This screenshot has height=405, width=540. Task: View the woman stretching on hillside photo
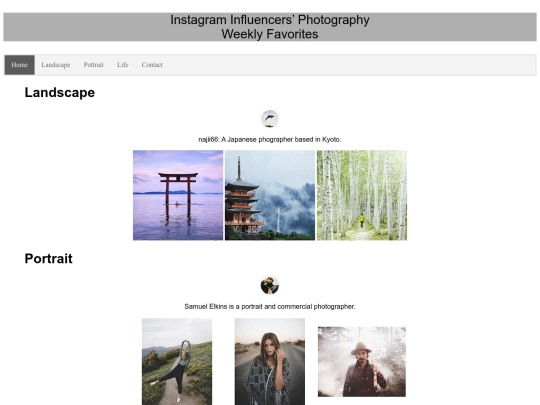(177, 362)
